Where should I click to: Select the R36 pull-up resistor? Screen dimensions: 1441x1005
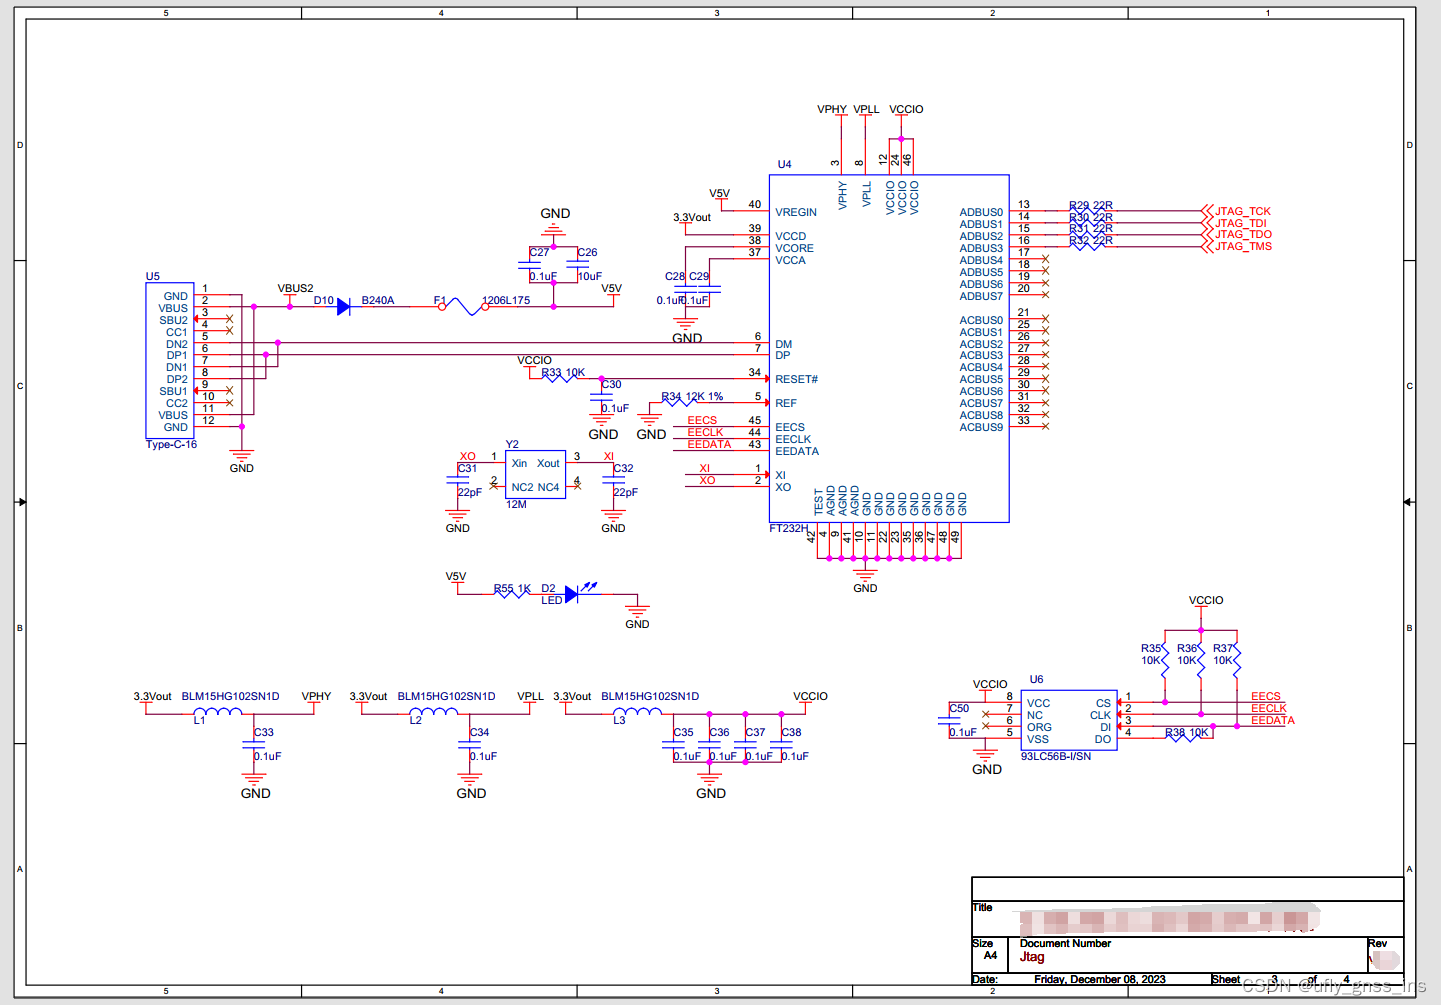(x=1201, y=661)
